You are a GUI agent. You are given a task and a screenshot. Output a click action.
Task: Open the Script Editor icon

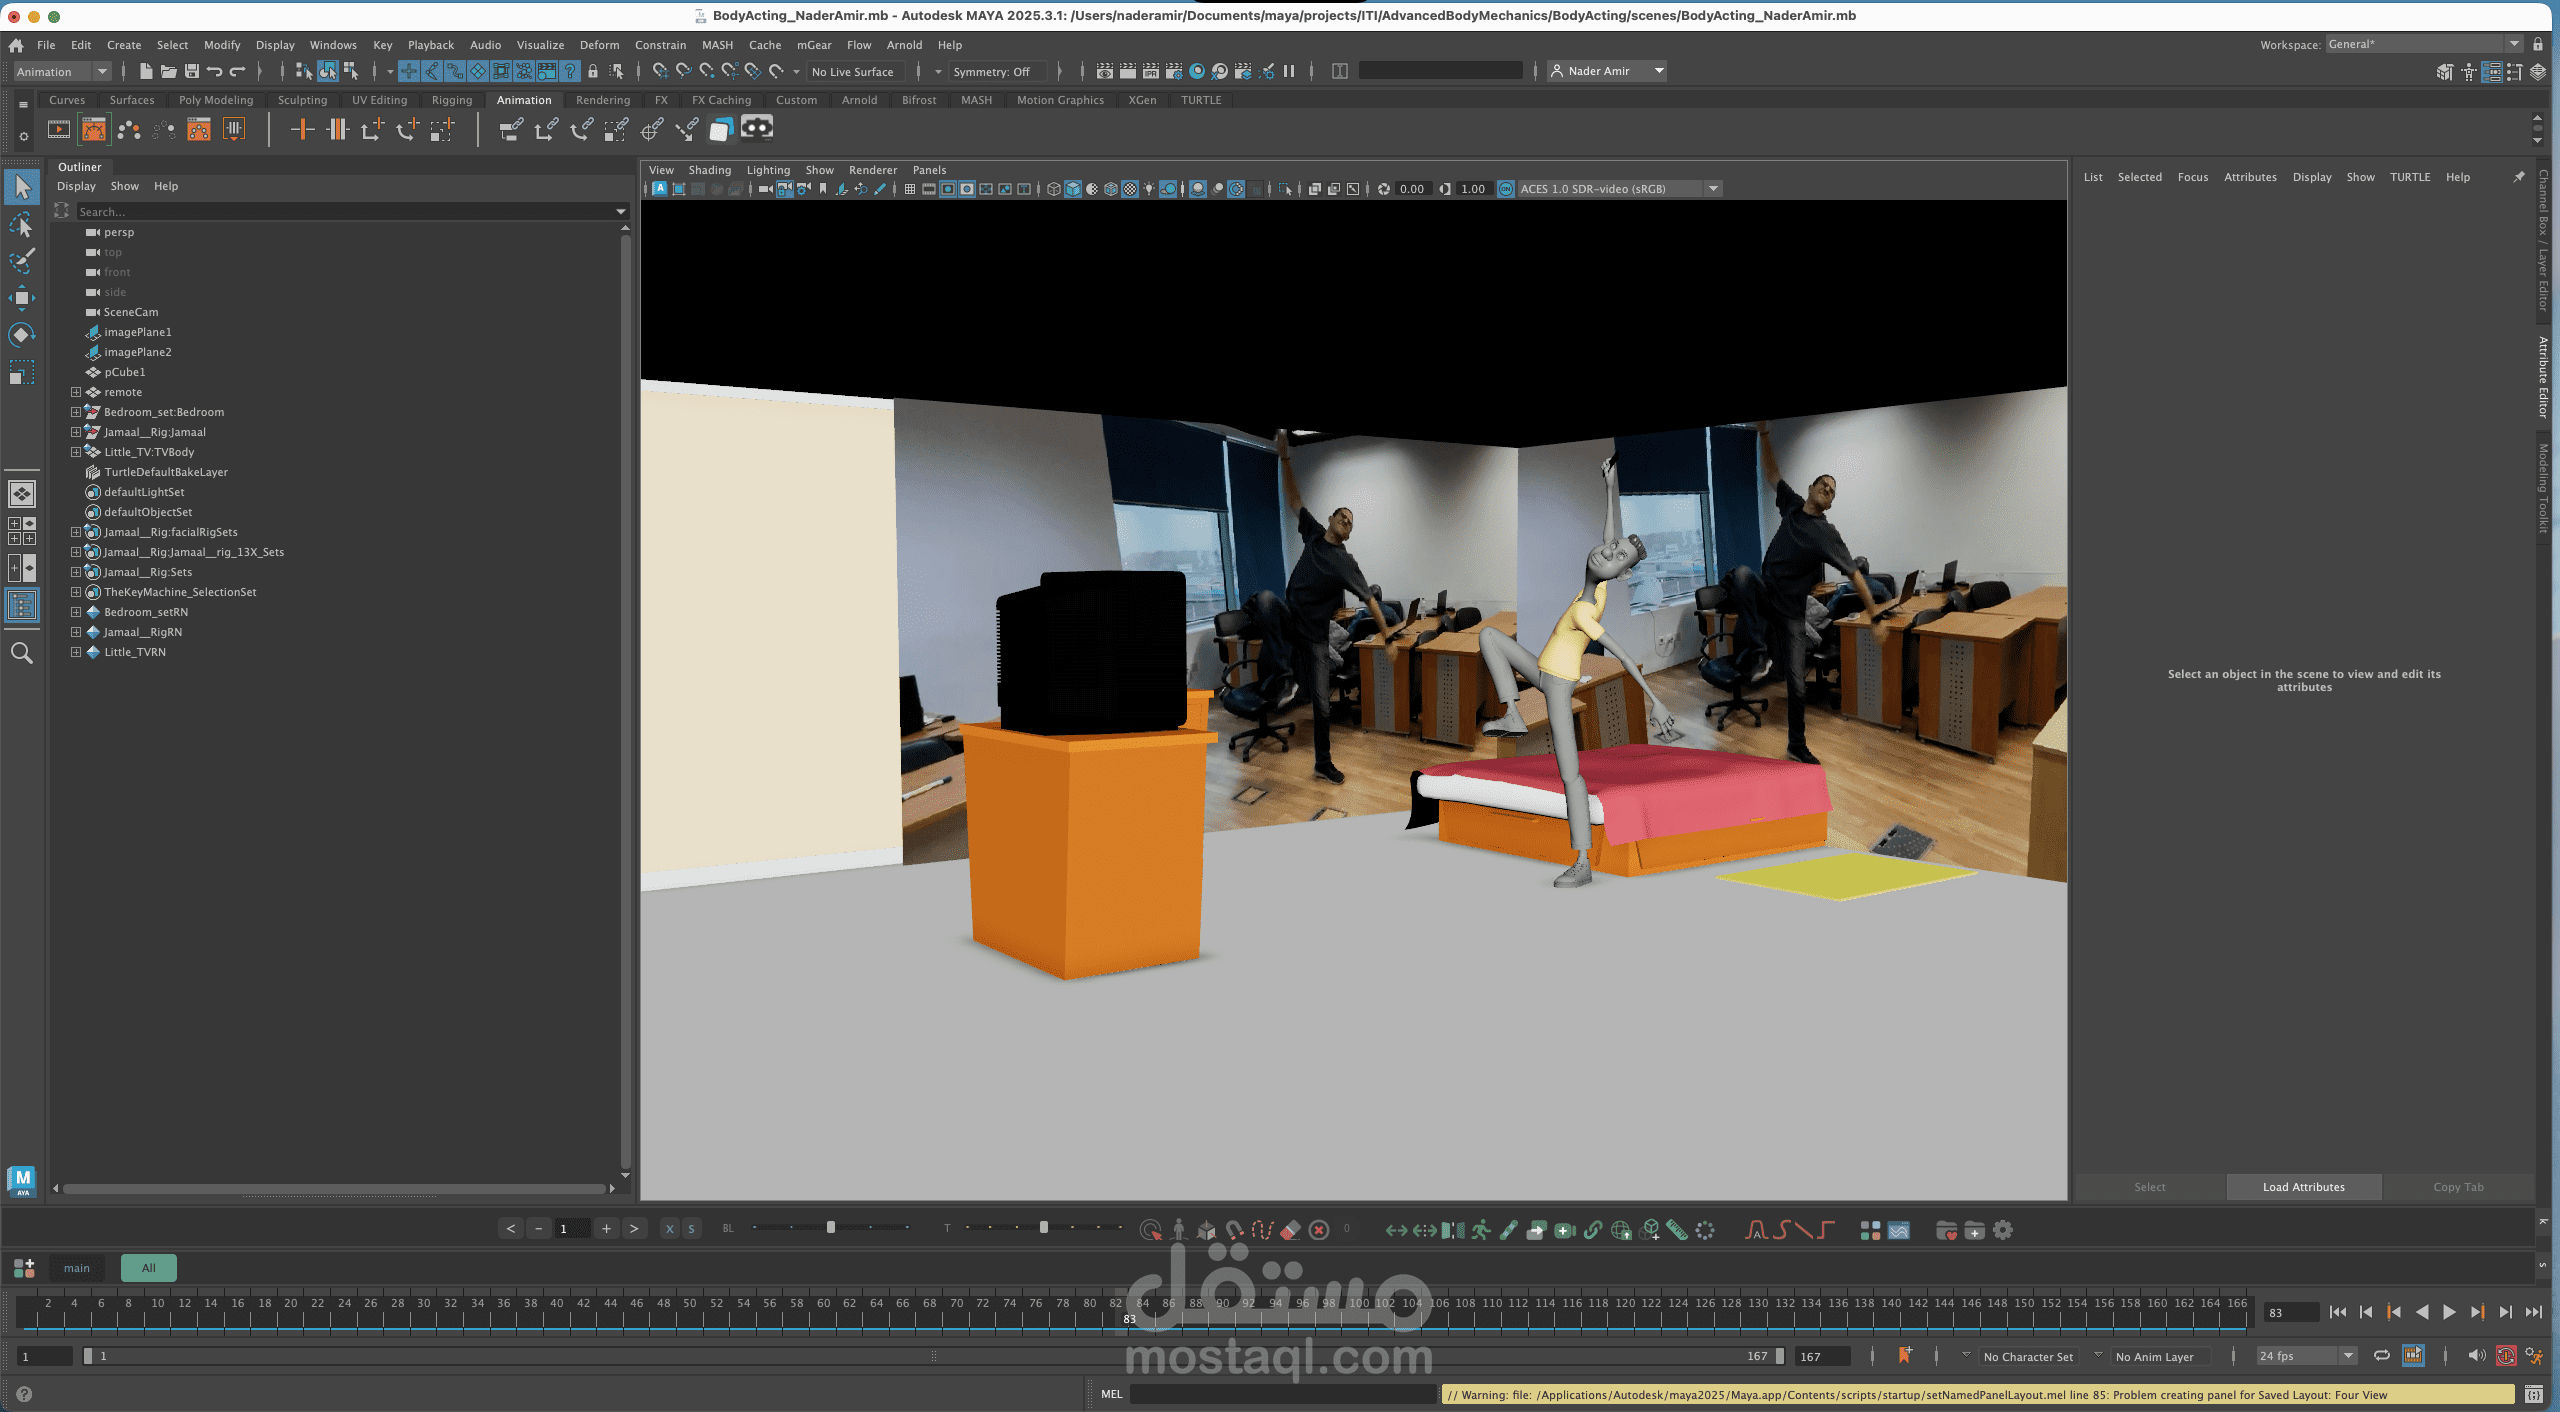[2533, 1394]
